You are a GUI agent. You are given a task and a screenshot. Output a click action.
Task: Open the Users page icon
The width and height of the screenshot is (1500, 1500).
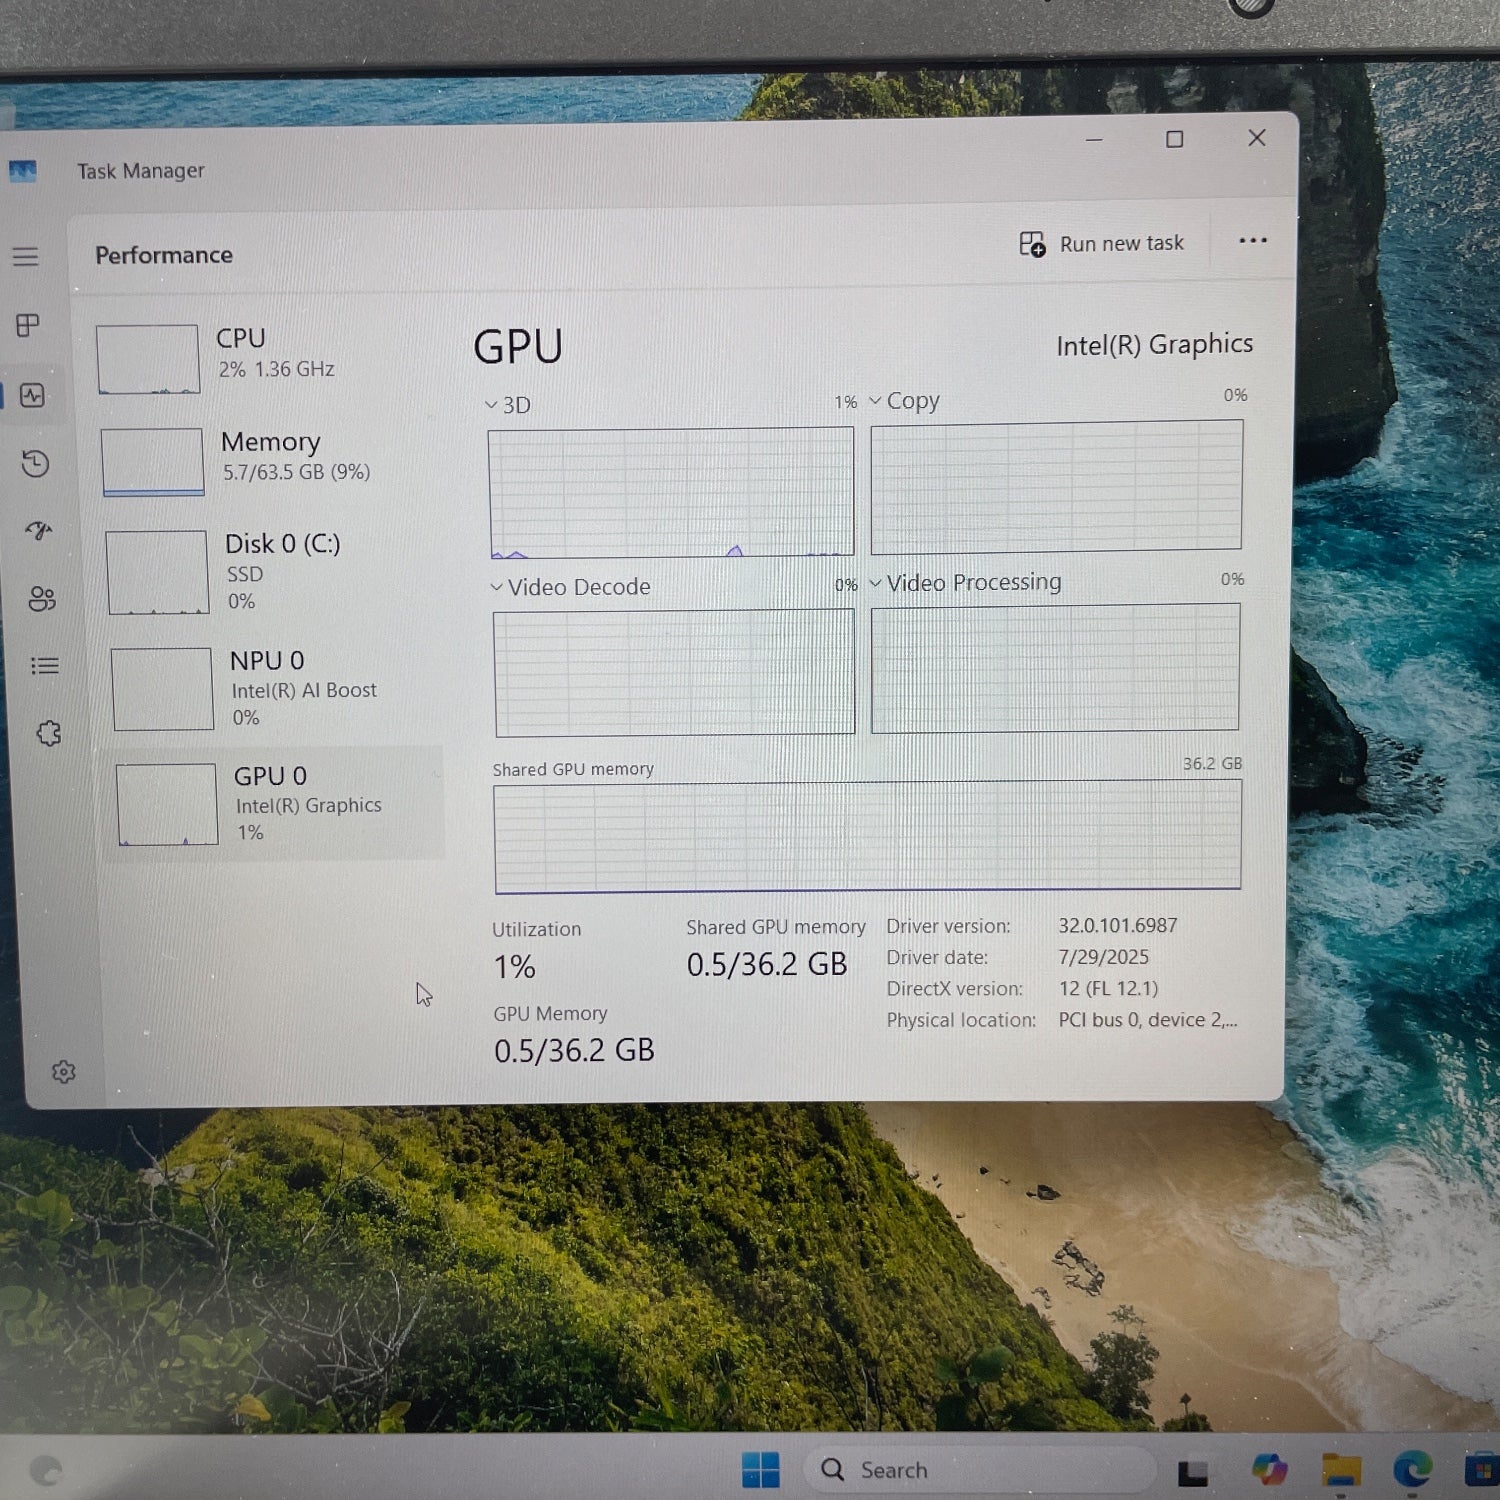[42, 598]
